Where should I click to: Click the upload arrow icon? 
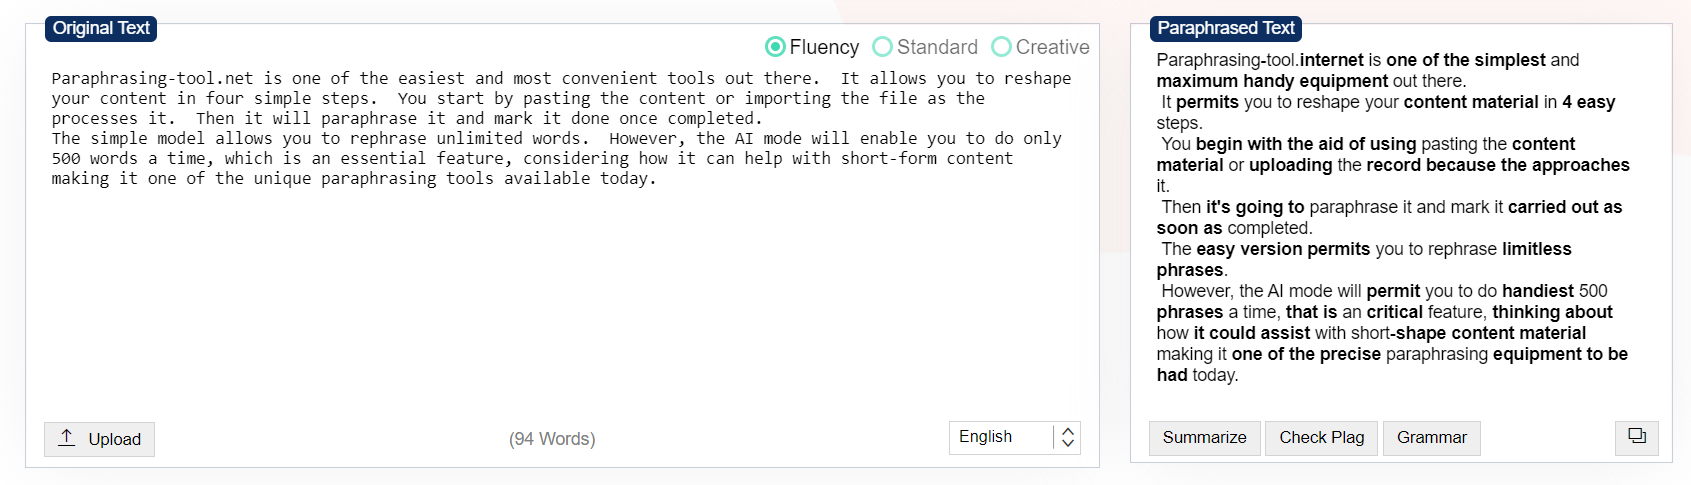tap(67, 438)
